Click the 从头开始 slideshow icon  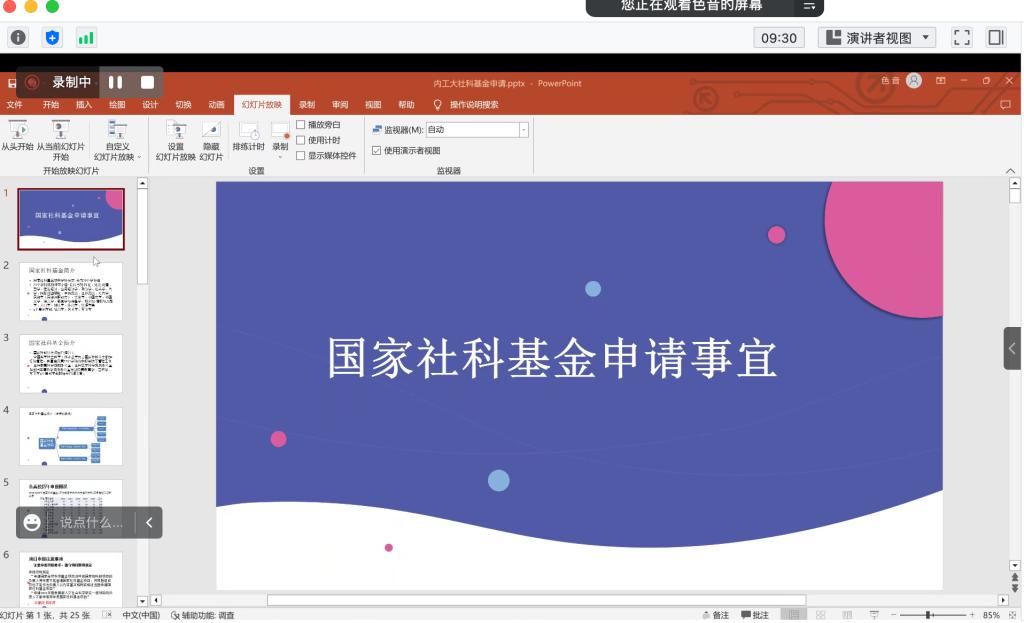point(17,129)
